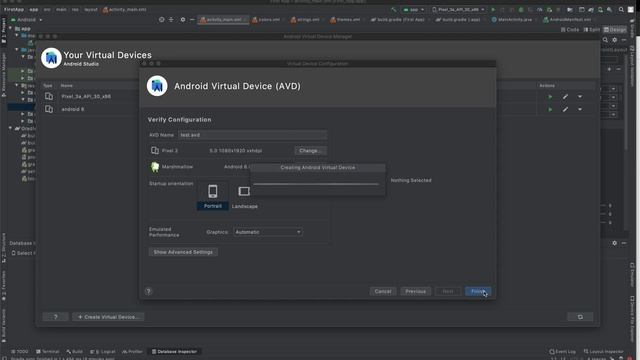Launch android 6 emulator with play icon
640x360 pixels.
[x=550, y=109]
